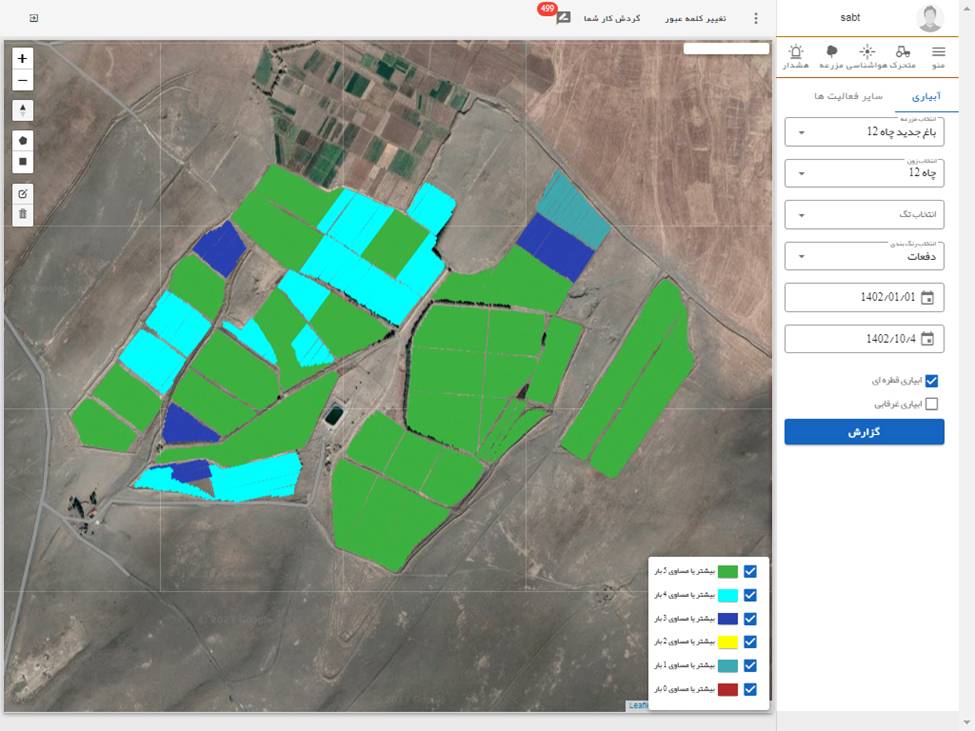Click the yellow legend color swatch

click(x=727, y=642)
